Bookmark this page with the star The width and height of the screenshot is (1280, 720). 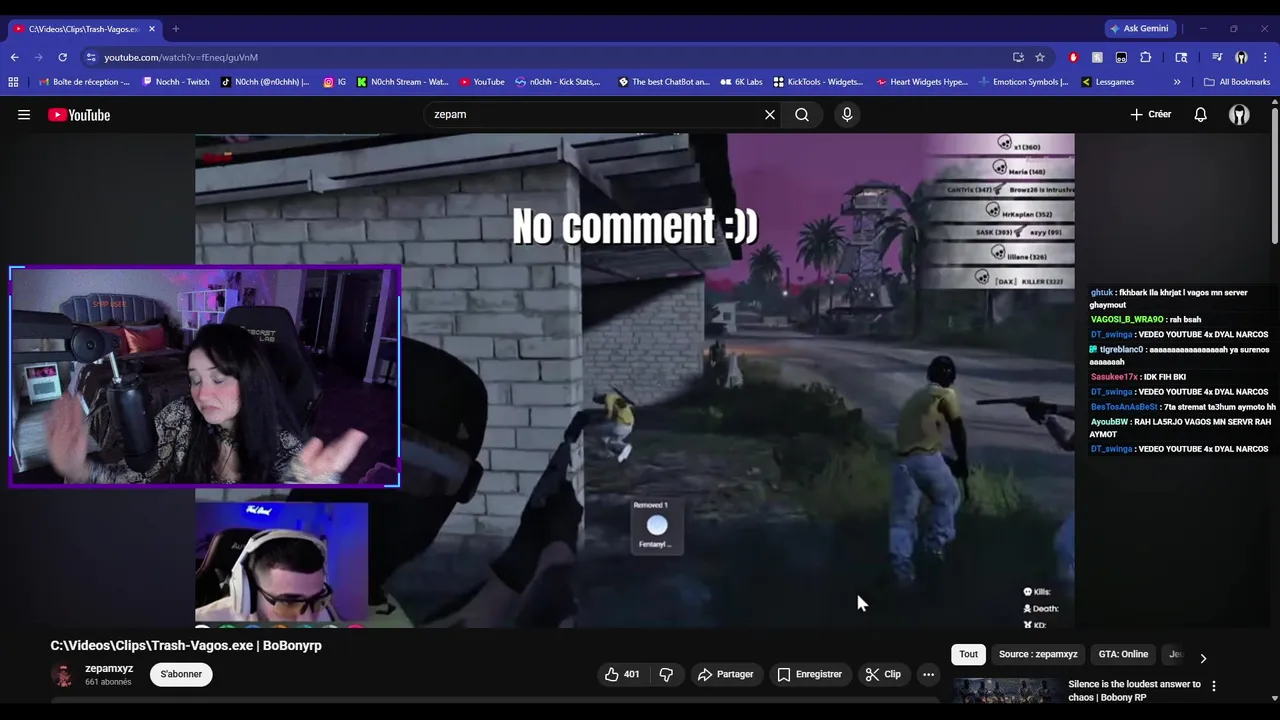click(x=1040, y=57)
